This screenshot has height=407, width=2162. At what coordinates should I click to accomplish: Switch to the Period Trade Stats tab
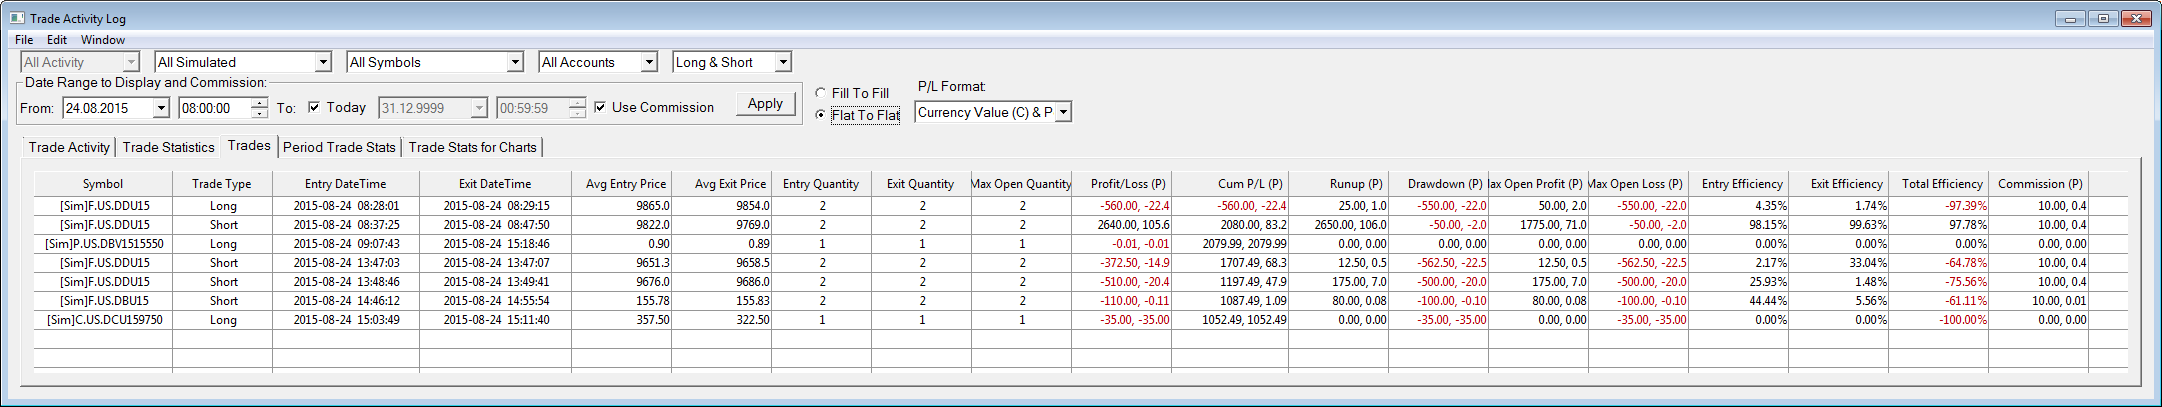(x=339, y=147)
